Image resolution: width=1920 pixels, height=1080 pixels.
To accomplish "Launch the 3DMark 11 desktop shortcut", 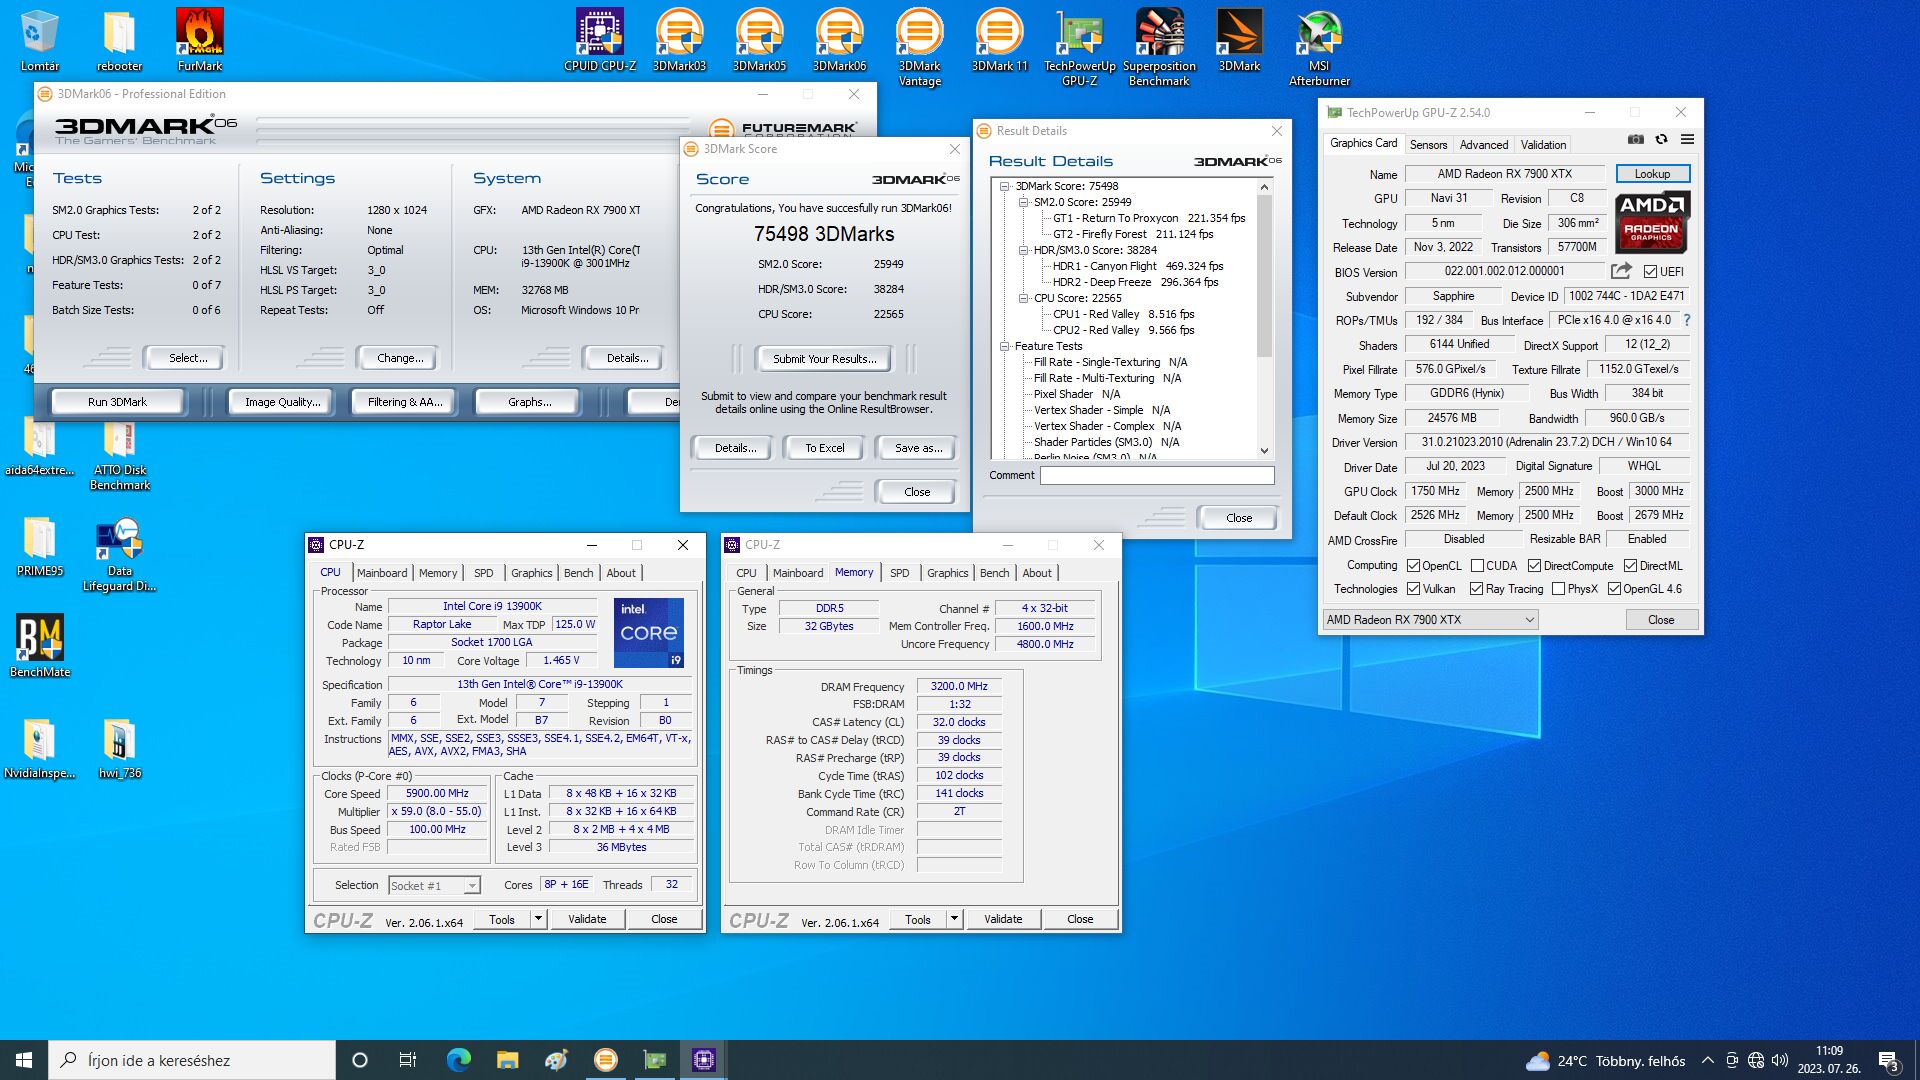I will pos(1000,40).
